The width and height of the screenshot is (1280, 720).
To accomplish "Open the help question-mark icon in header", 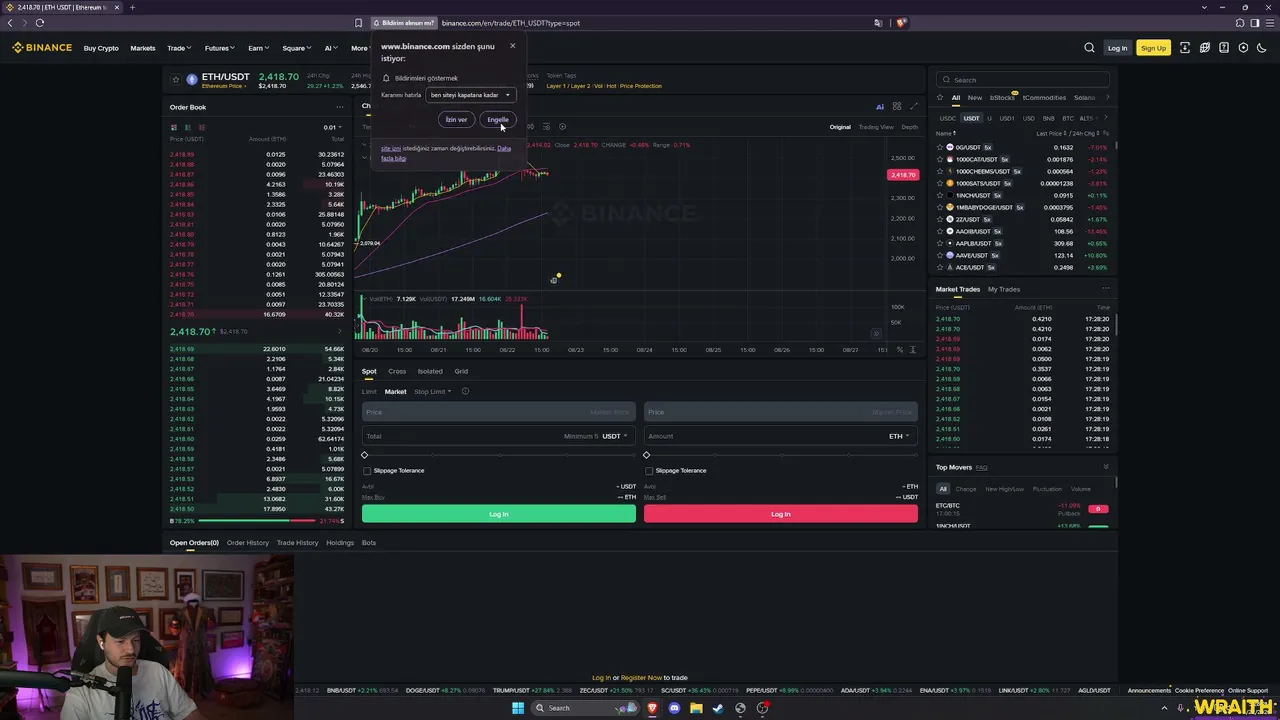I will point(1224,48).
